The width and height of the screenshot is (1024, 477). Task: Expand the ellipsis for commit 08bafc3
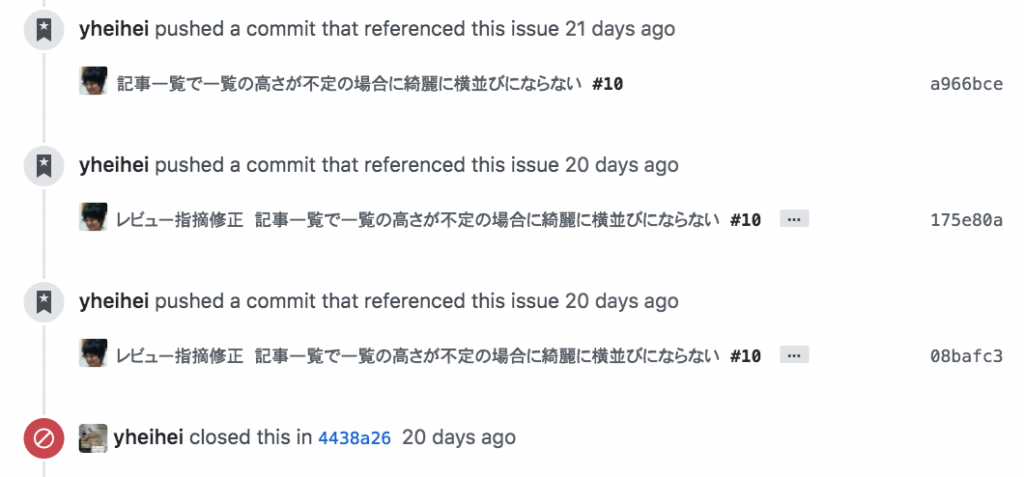[794, 355]
